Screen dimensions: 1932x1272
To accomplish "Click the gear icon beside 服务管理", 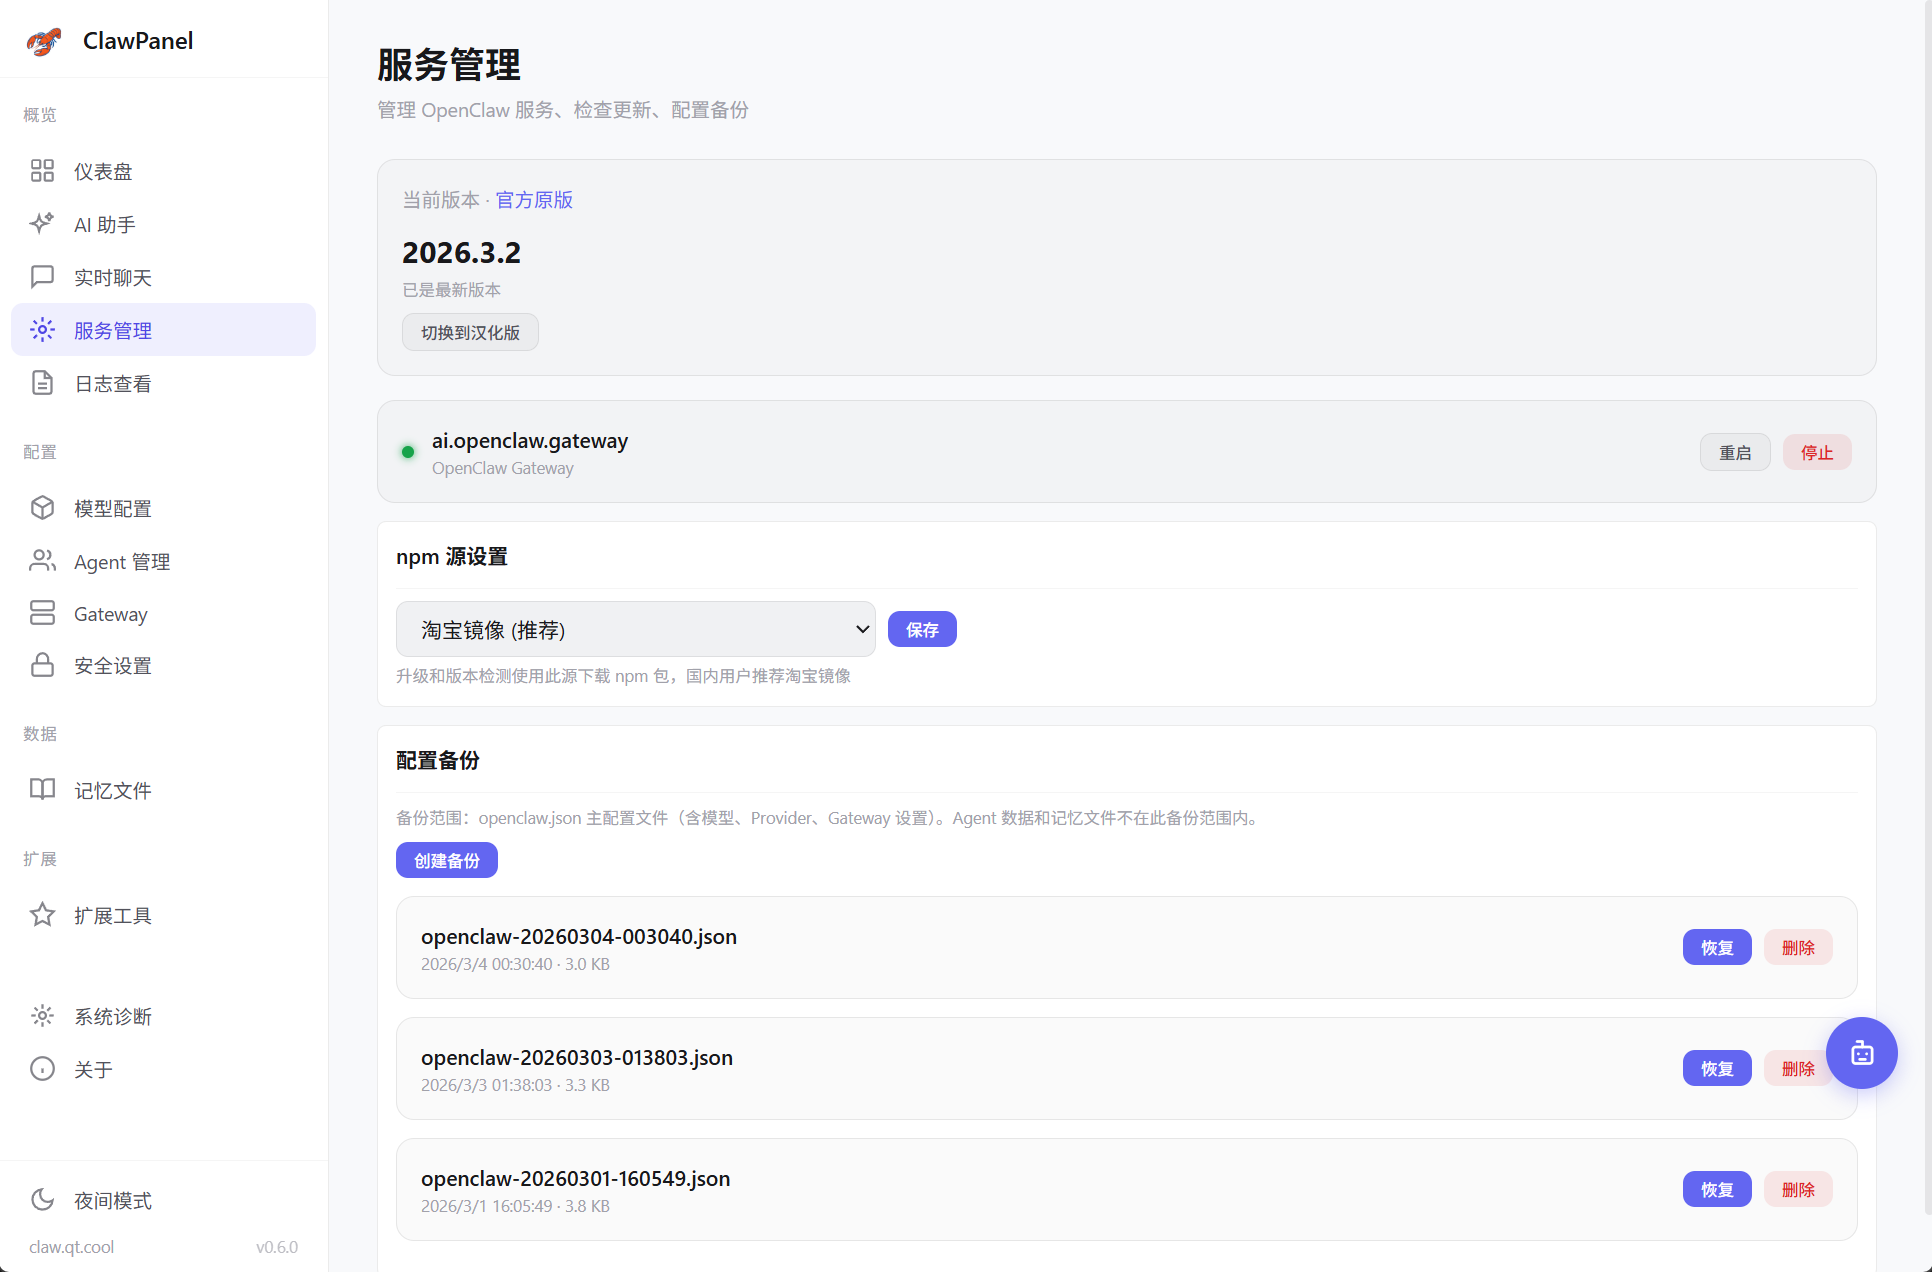I will (42, 330).
